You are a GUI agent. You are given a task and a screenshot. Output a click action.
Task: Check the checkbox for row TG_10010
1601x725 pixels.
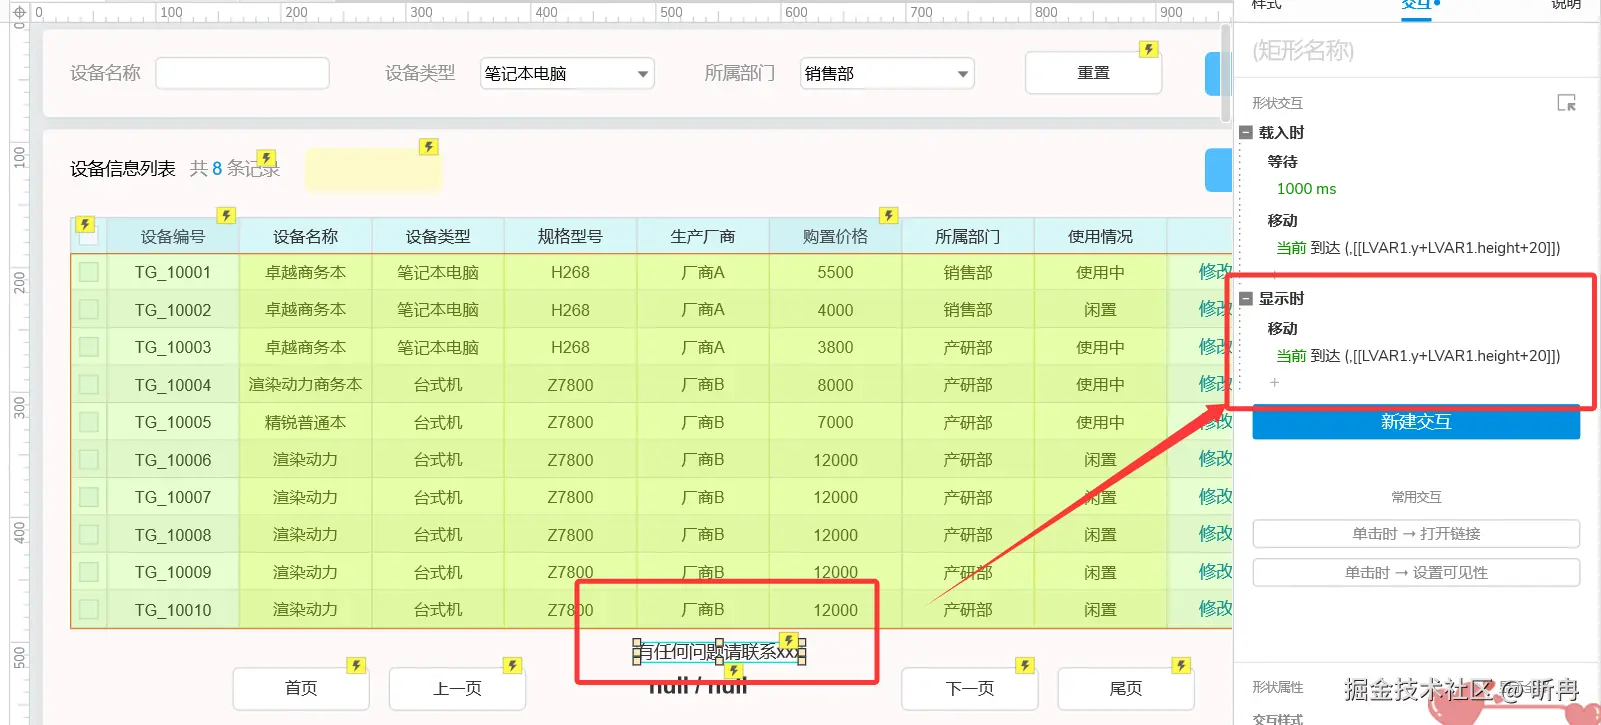tap(89, 609)
